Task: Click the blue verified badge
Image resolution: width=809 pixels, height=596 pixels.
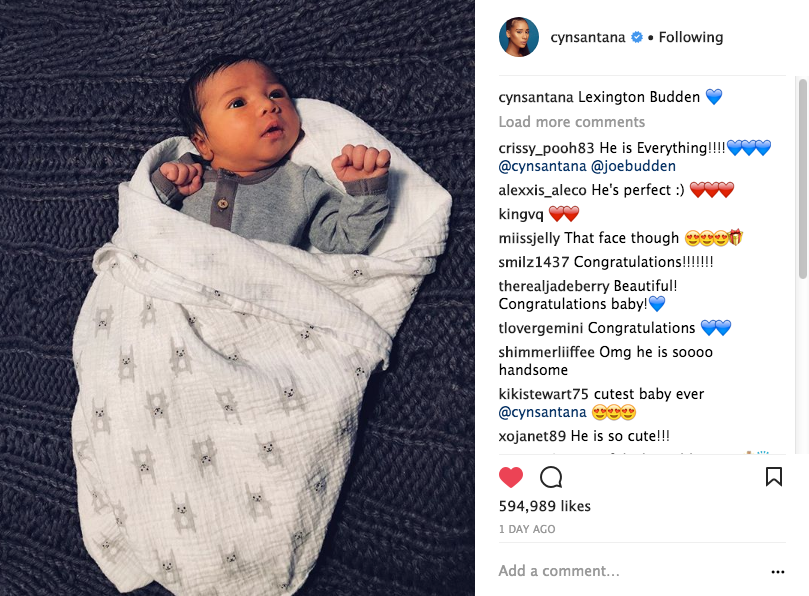Action: tap(637, 37)
